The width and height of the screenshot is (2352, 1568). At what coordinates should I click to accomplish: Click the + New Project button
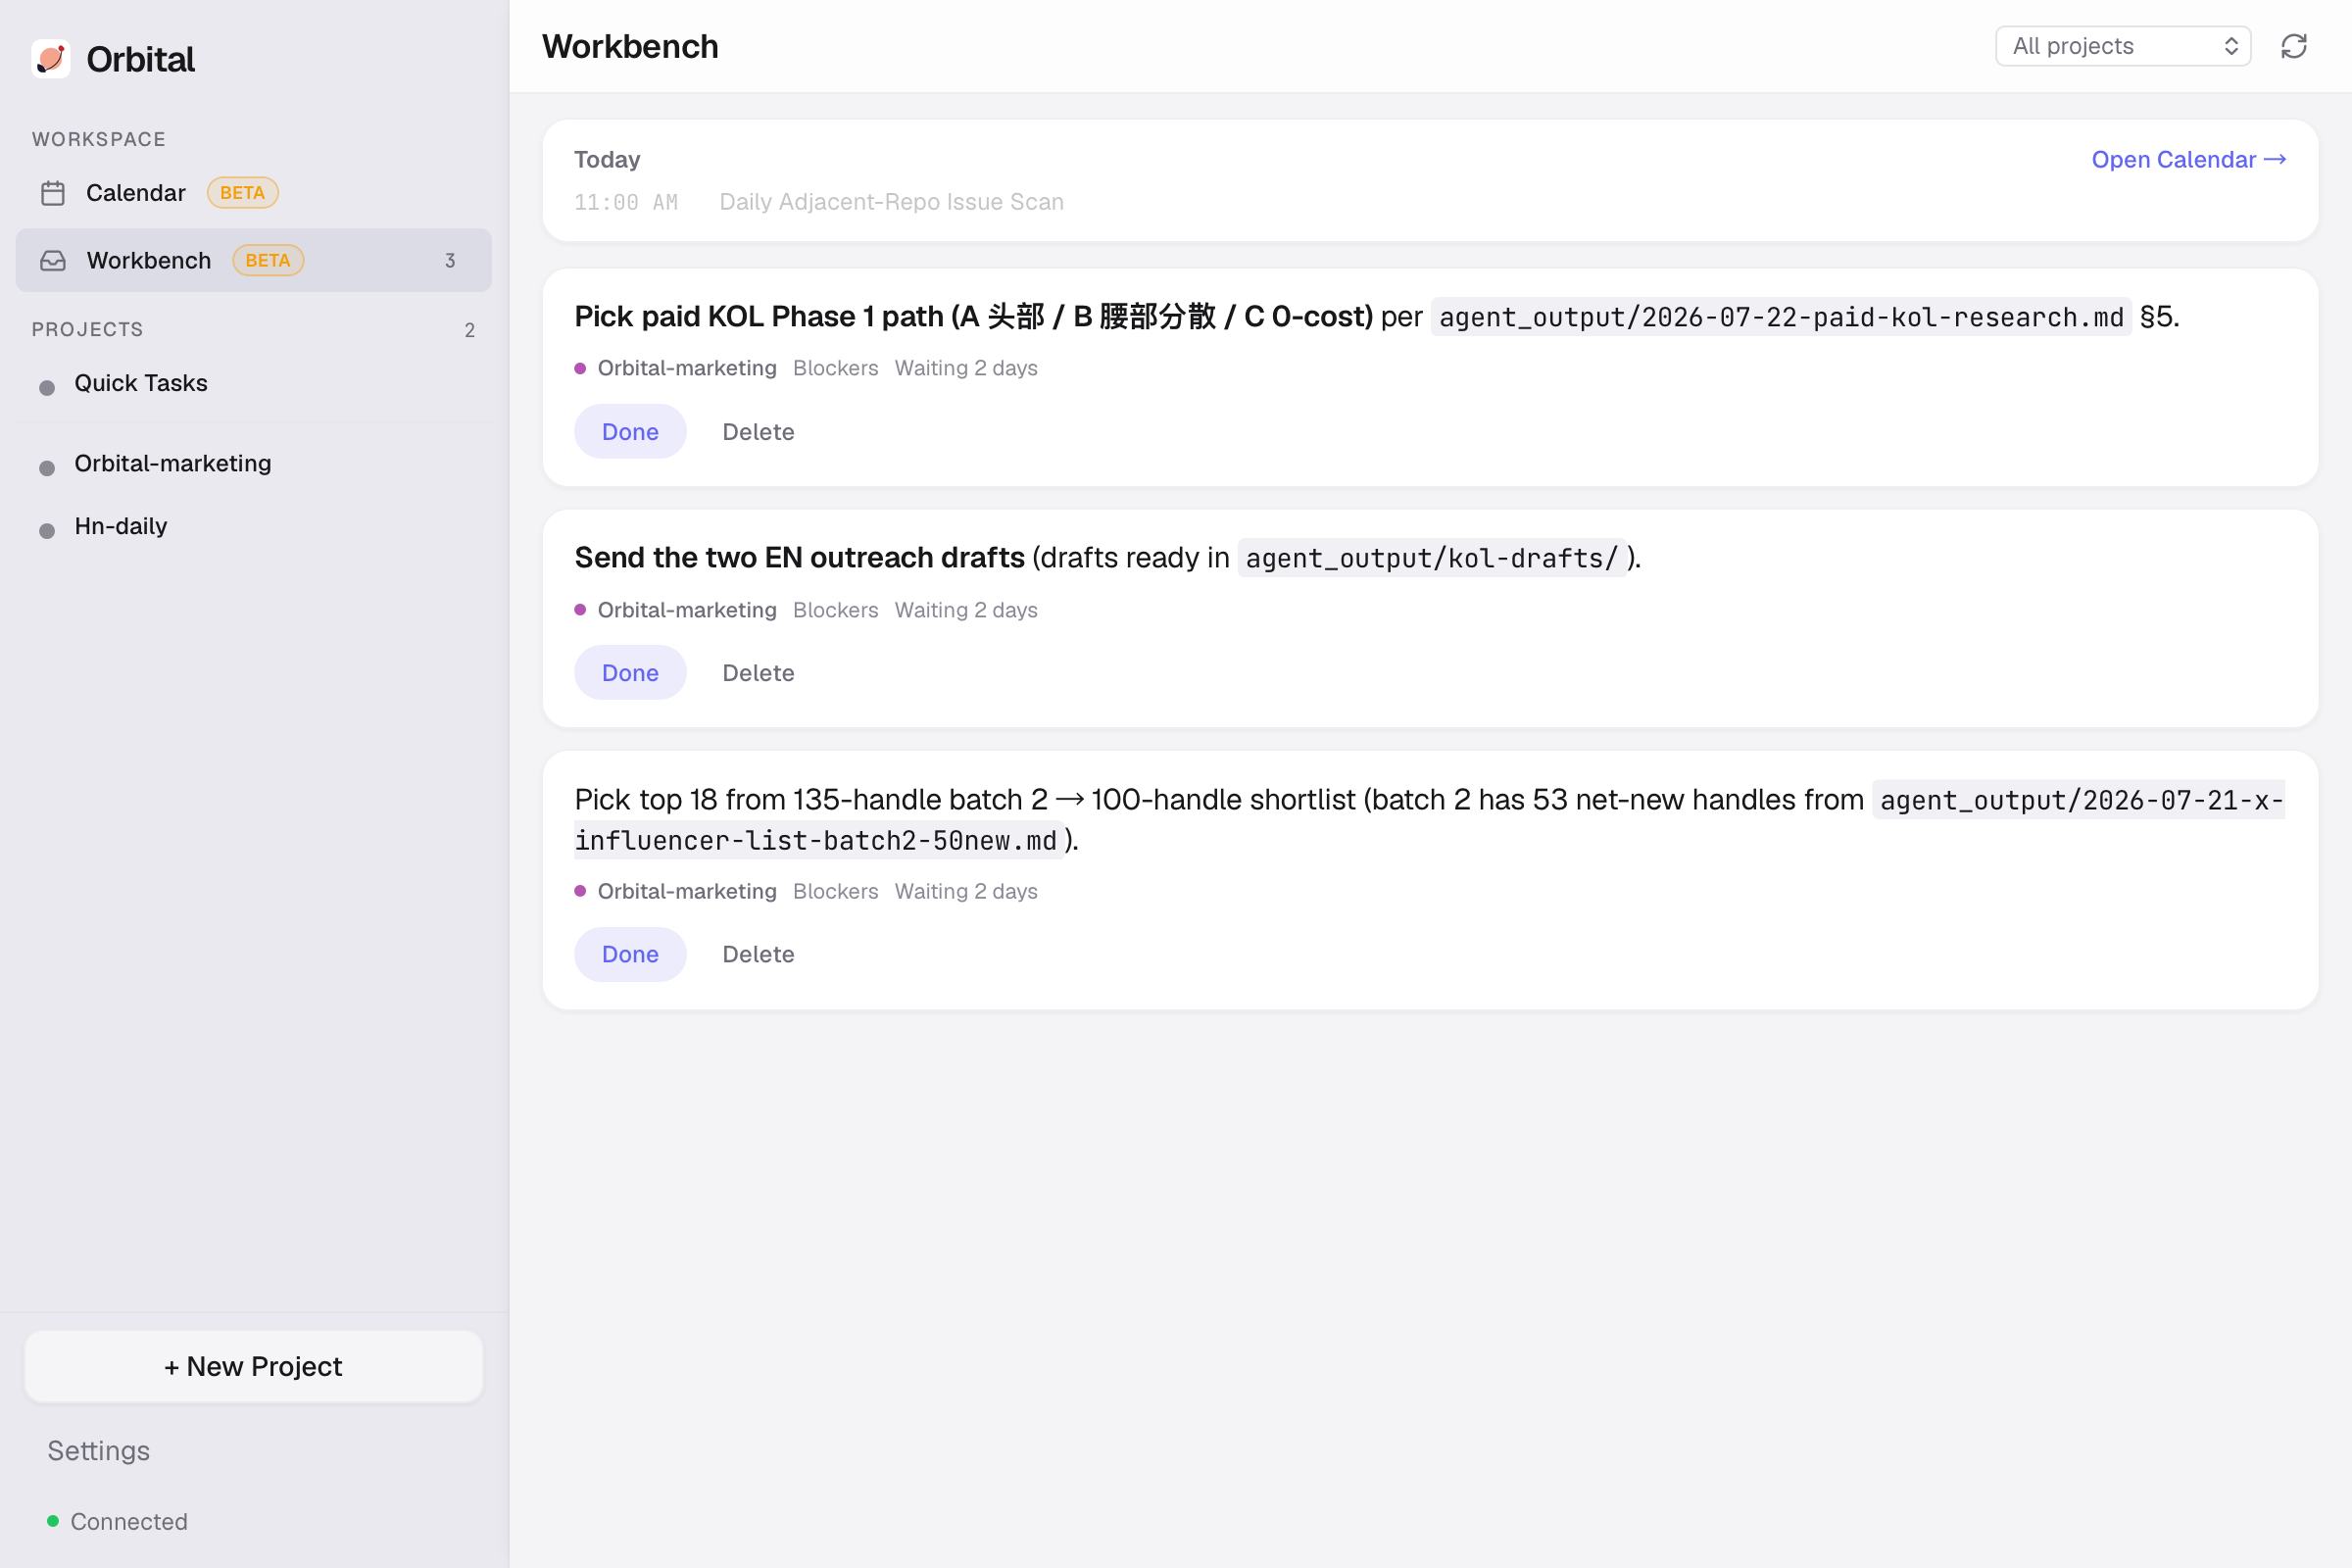[x=254, y=1367]
